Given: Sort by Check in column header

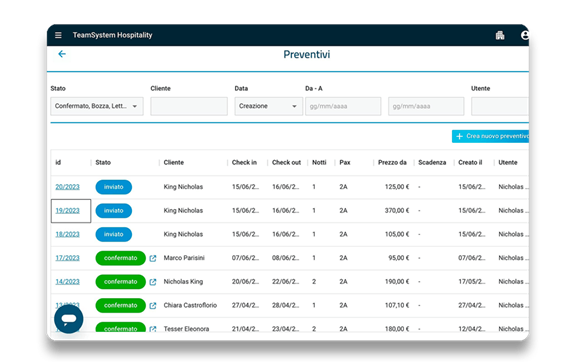Looking at the screenshot, I should [x=244, y=162].
